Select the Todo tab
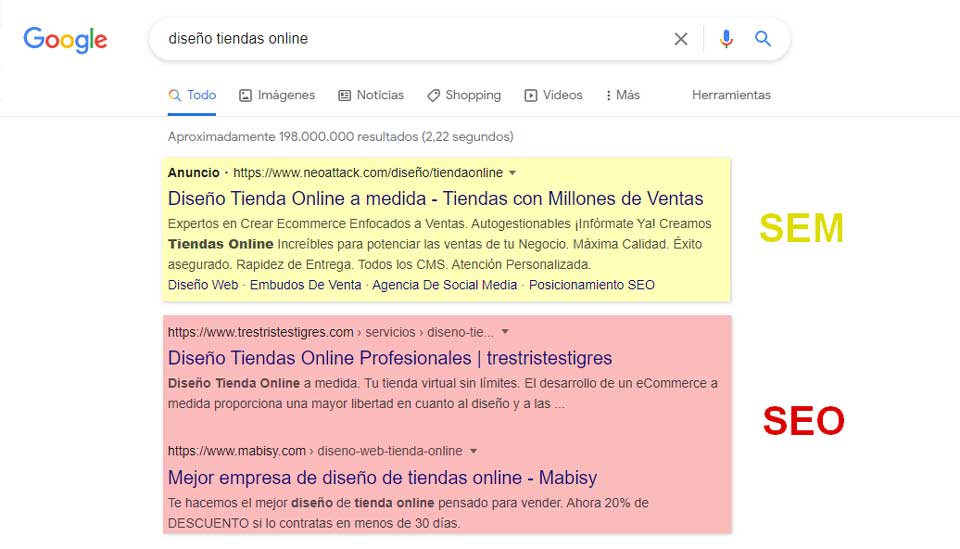960x549 pixels. click(192, 95)
